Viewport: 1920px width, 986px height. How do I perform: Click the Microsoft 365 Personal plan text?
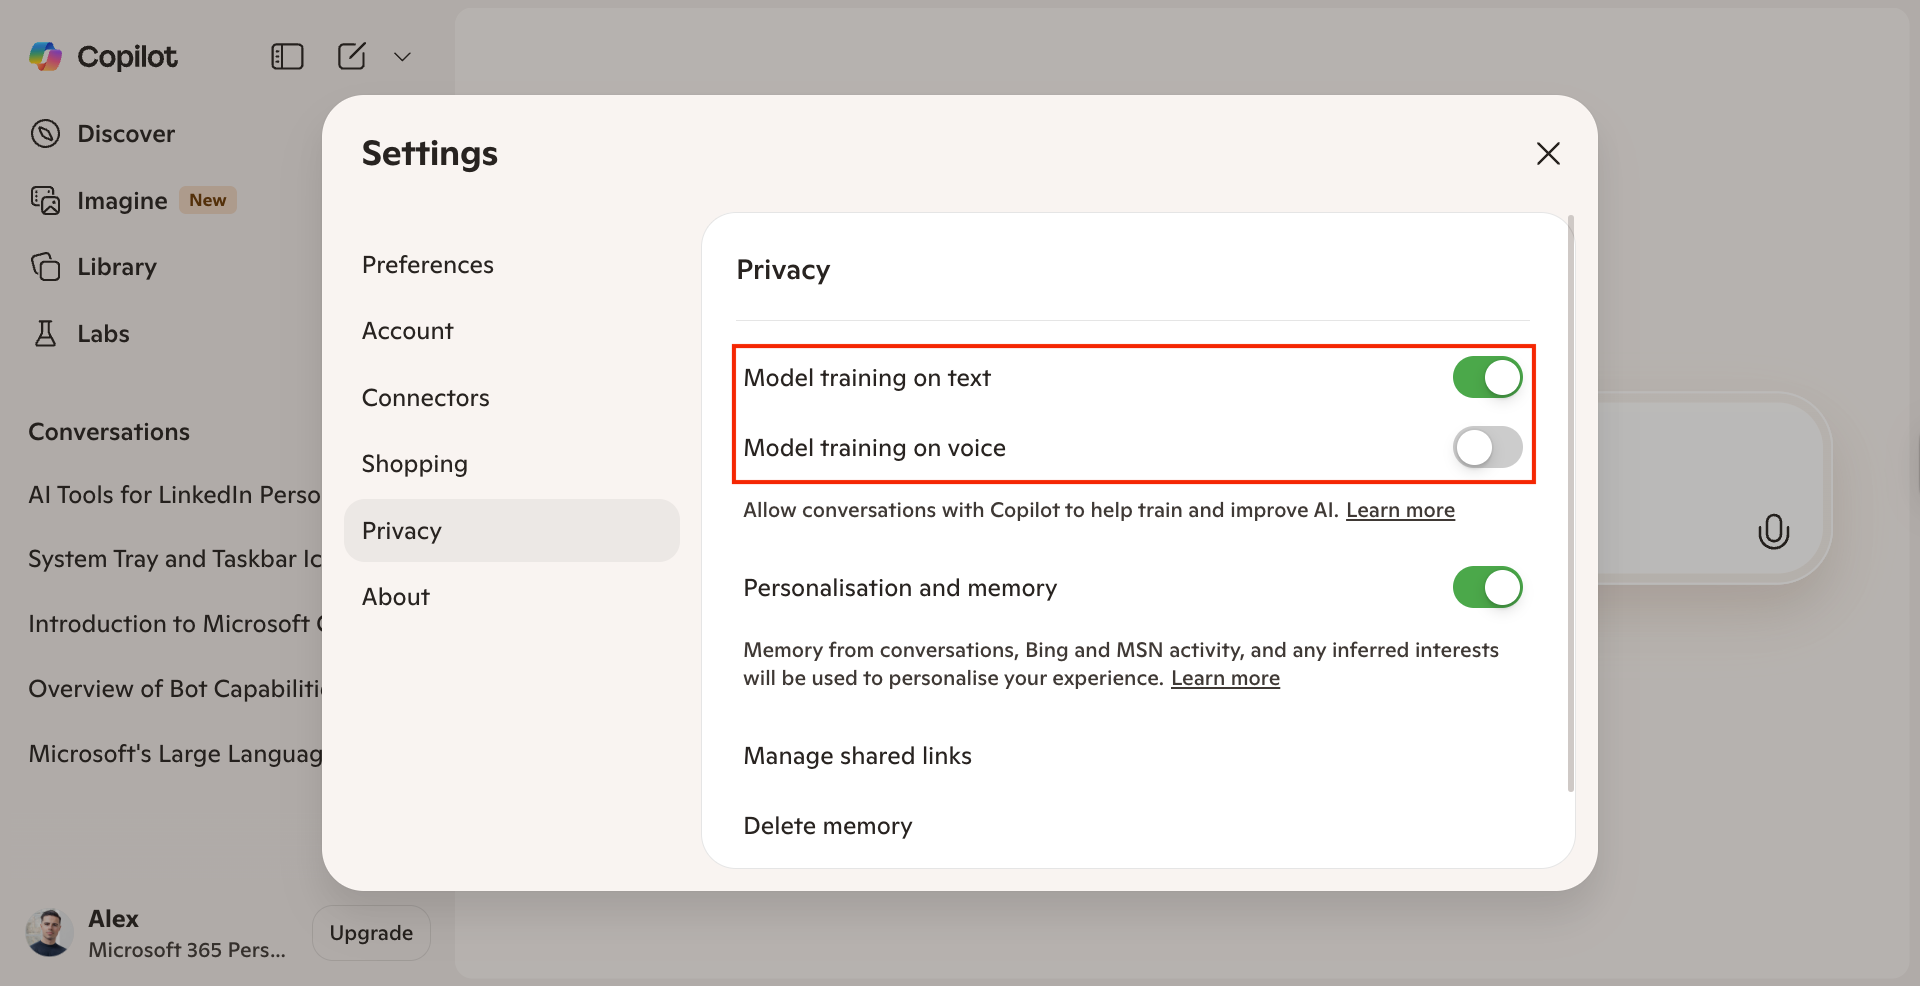click(x=187, y=950)
